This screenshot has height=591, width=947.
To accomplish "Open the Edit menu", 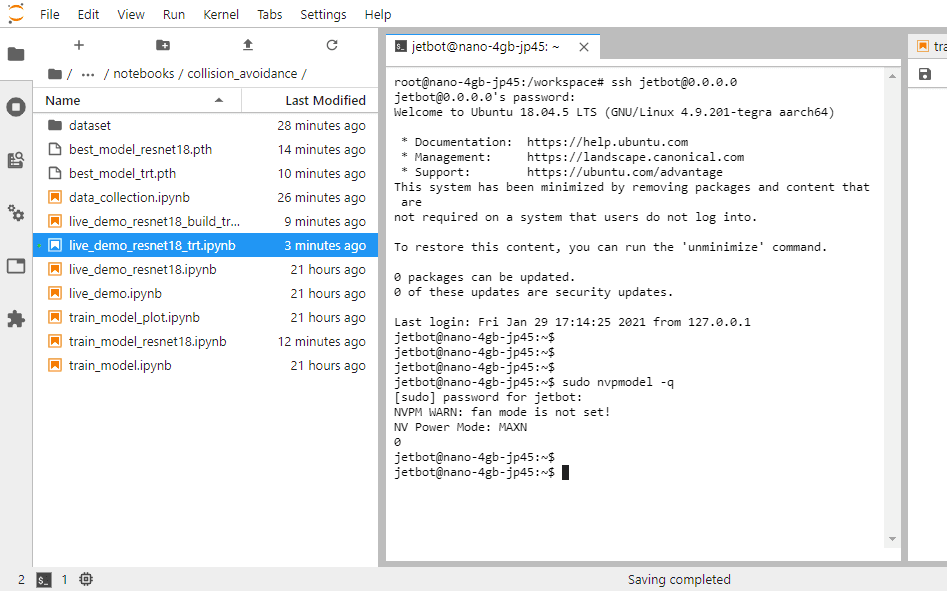I will coord(88,14).
